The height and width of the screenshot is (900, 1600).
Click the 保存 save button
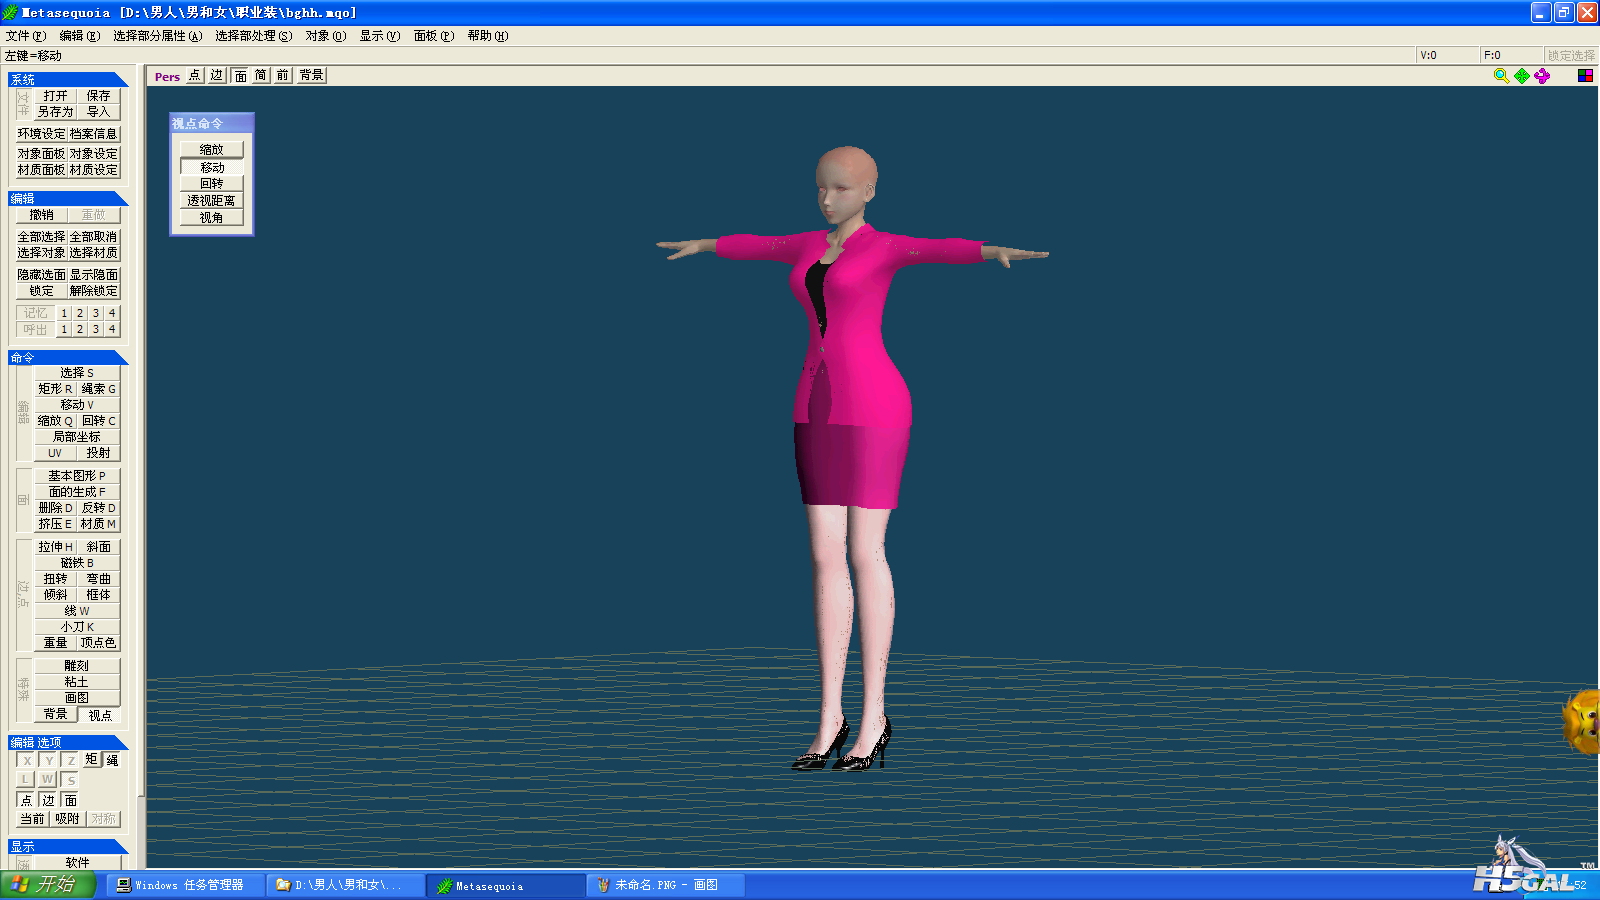(x=98, y=96)
